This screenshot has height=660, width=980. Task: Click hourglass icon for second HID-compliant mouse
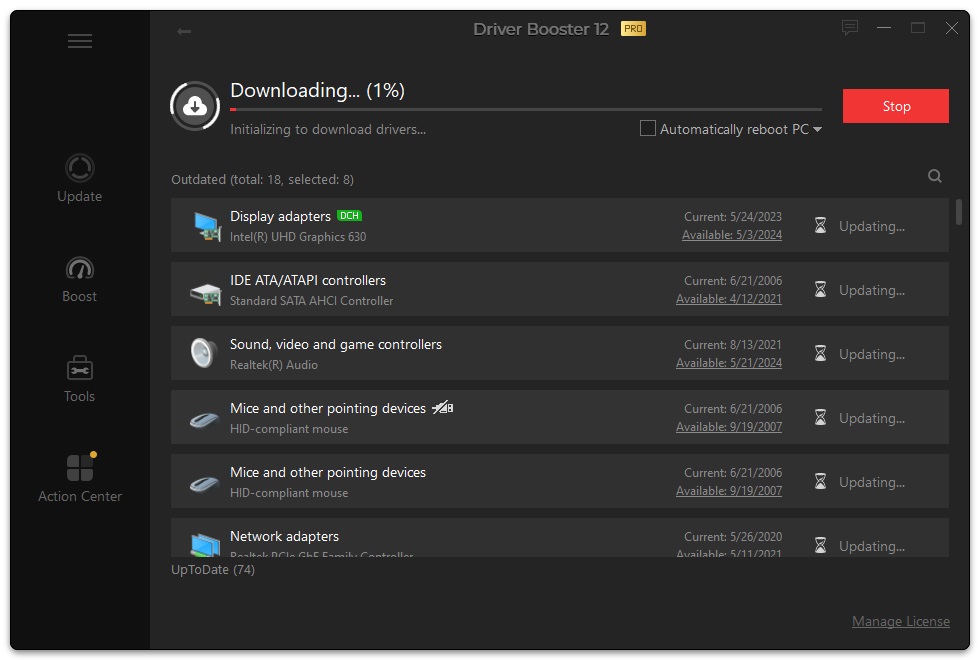coord(821,481)
